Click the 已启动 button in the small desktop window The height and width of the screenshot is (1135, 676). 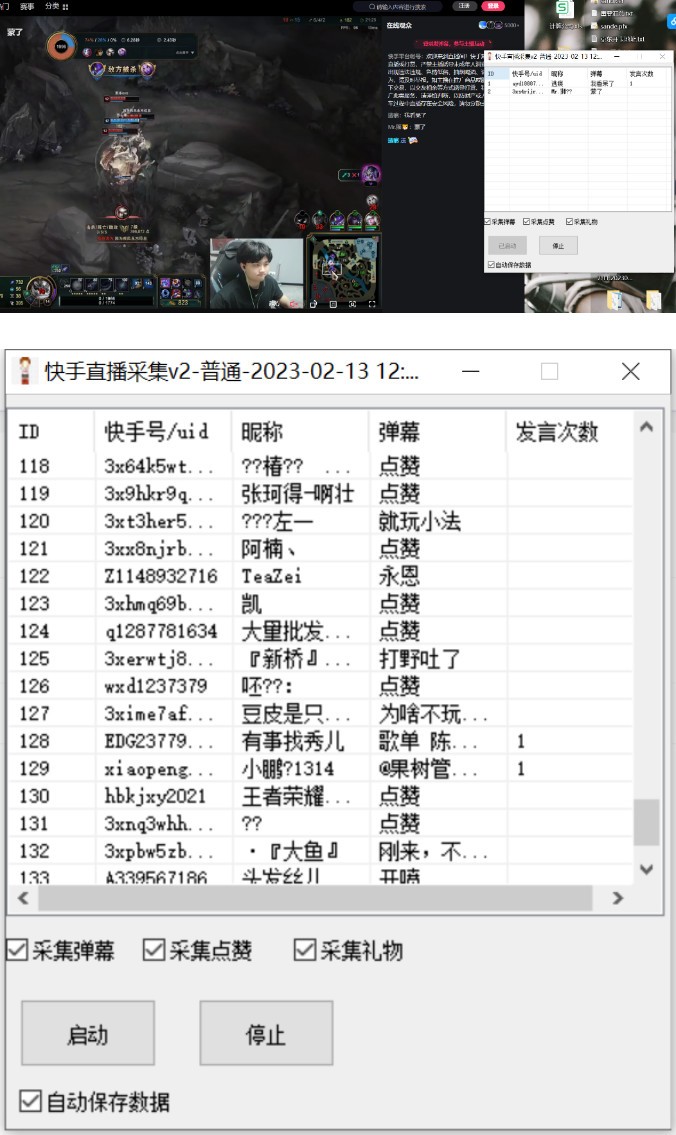(x=507, y=245)
